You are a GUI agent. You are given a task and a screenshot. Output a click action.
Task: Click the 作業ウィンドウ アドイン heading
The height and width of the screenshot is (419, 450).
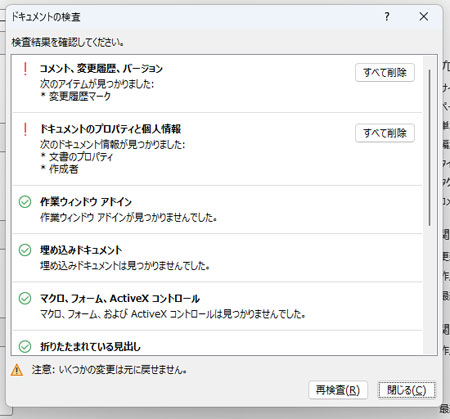click(x=86, y=202)
